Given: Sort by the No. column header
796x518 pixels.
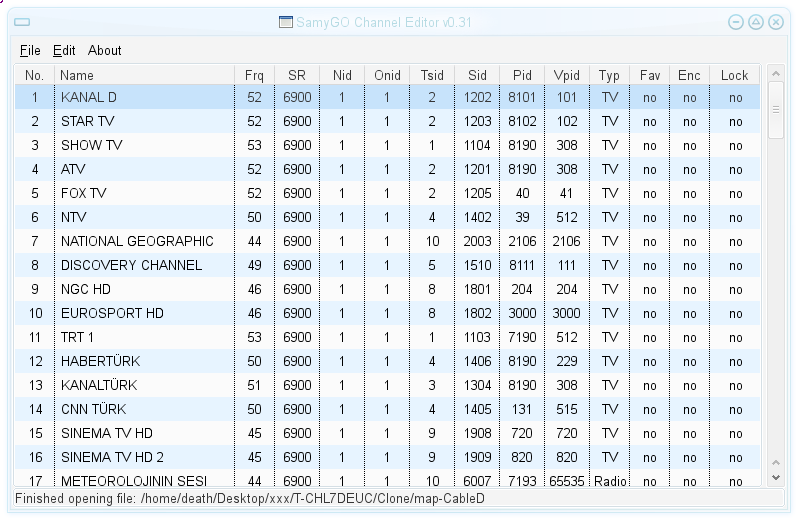Looking at the screenshot, I should click(x=35, y=75).
